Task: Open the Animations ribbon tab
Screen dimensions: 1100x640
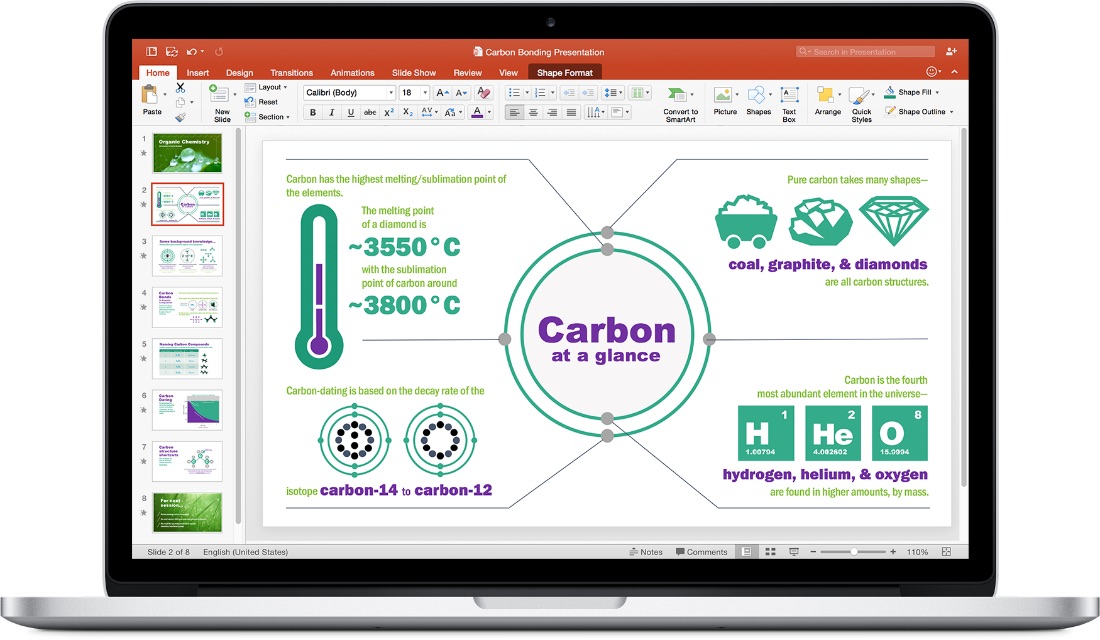Action: (x=352, y=72)
